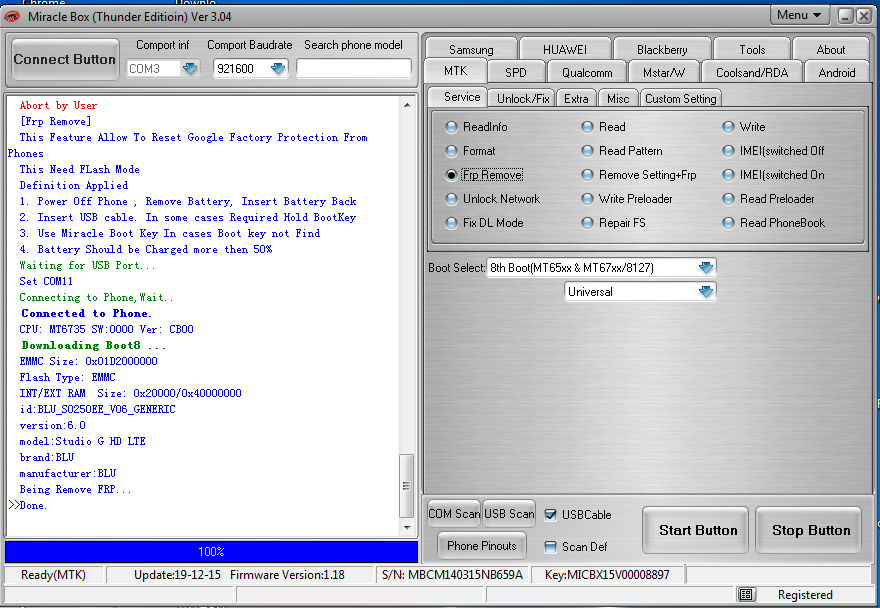Switch to the Mstar/W tab
Viewport: 880px width, 608px height.
pos(664,72)
